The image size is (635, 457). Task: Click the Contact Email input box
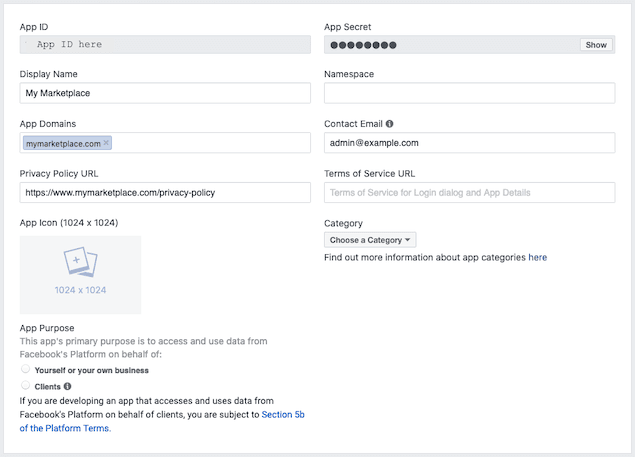pyautogui.click(x=469, y=143)
